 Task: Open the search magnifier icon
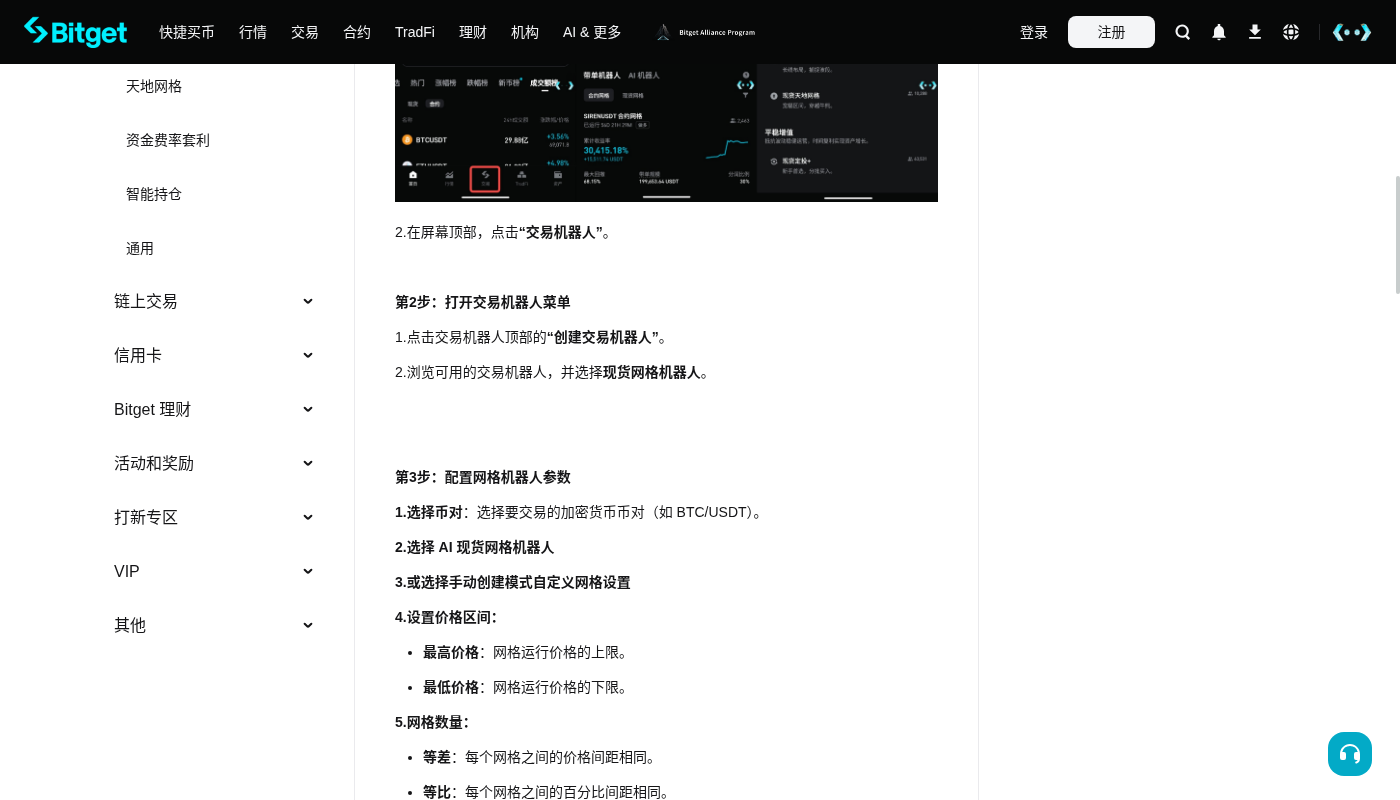tap(1183, 32)
